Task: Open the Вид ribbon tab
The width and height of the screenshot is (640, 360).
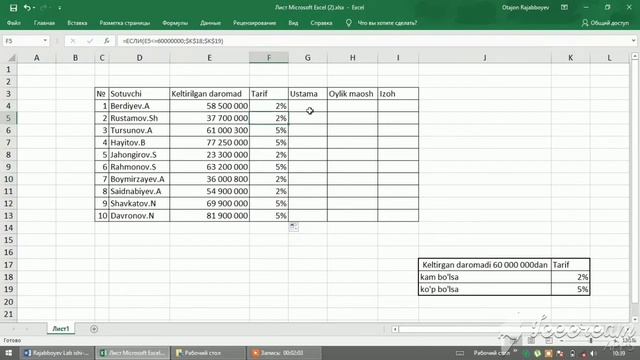Action: (x=293, y=23)
